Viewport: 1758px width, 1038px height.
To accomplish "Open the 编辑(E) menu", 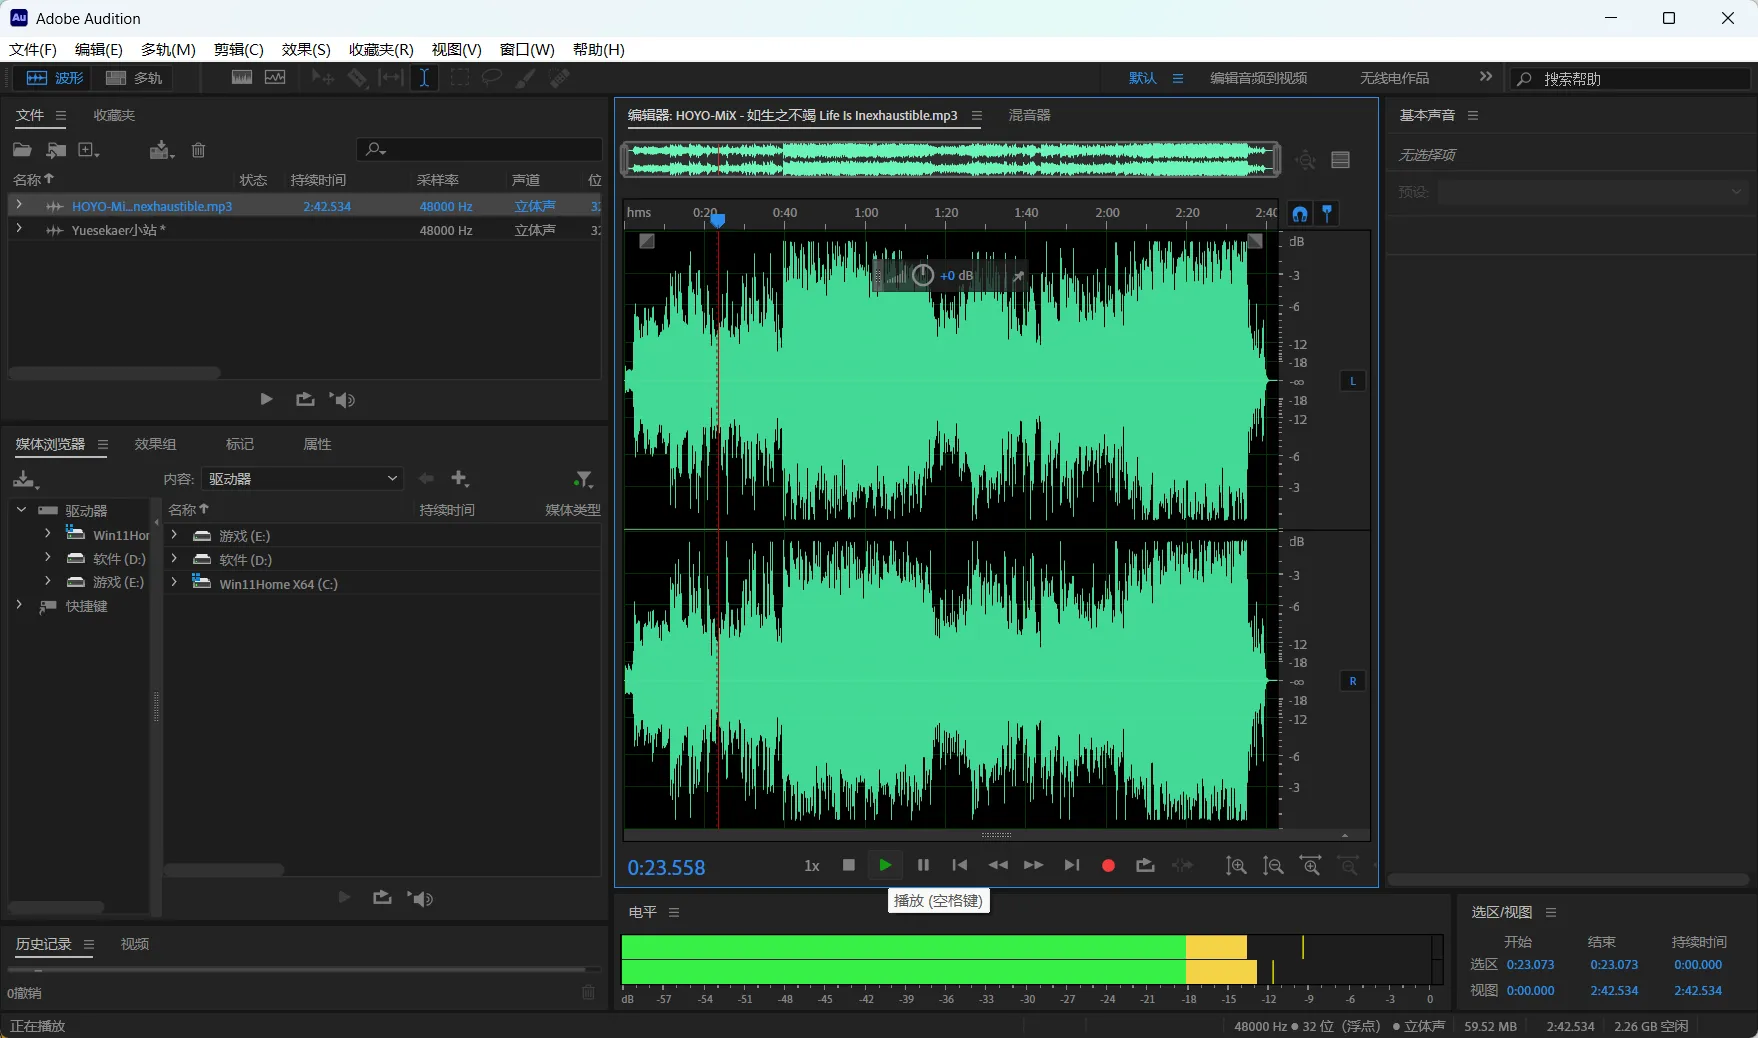I will (x=98, y=49).
